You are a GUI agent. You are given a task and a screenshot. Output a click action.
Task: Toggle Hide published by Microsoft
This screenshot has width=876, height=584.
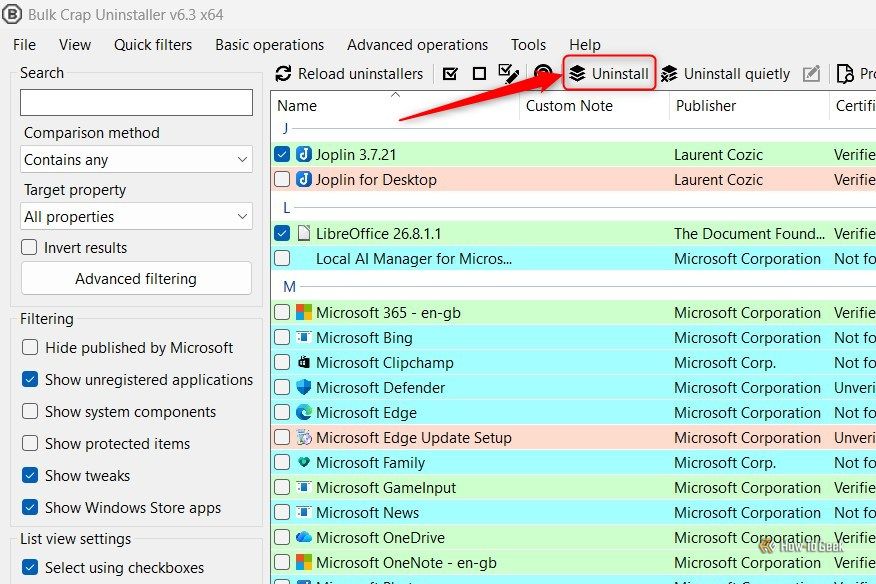tap(30, 348)
